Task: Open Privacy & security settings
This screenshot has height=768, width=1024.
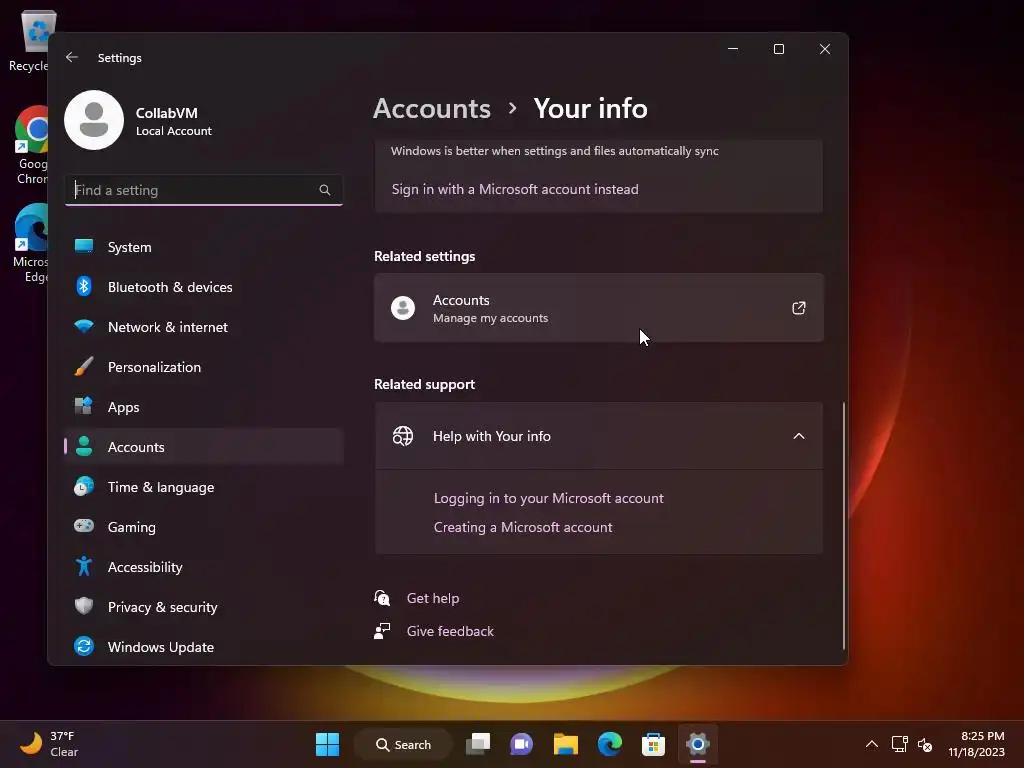Action: pos(204,607)
